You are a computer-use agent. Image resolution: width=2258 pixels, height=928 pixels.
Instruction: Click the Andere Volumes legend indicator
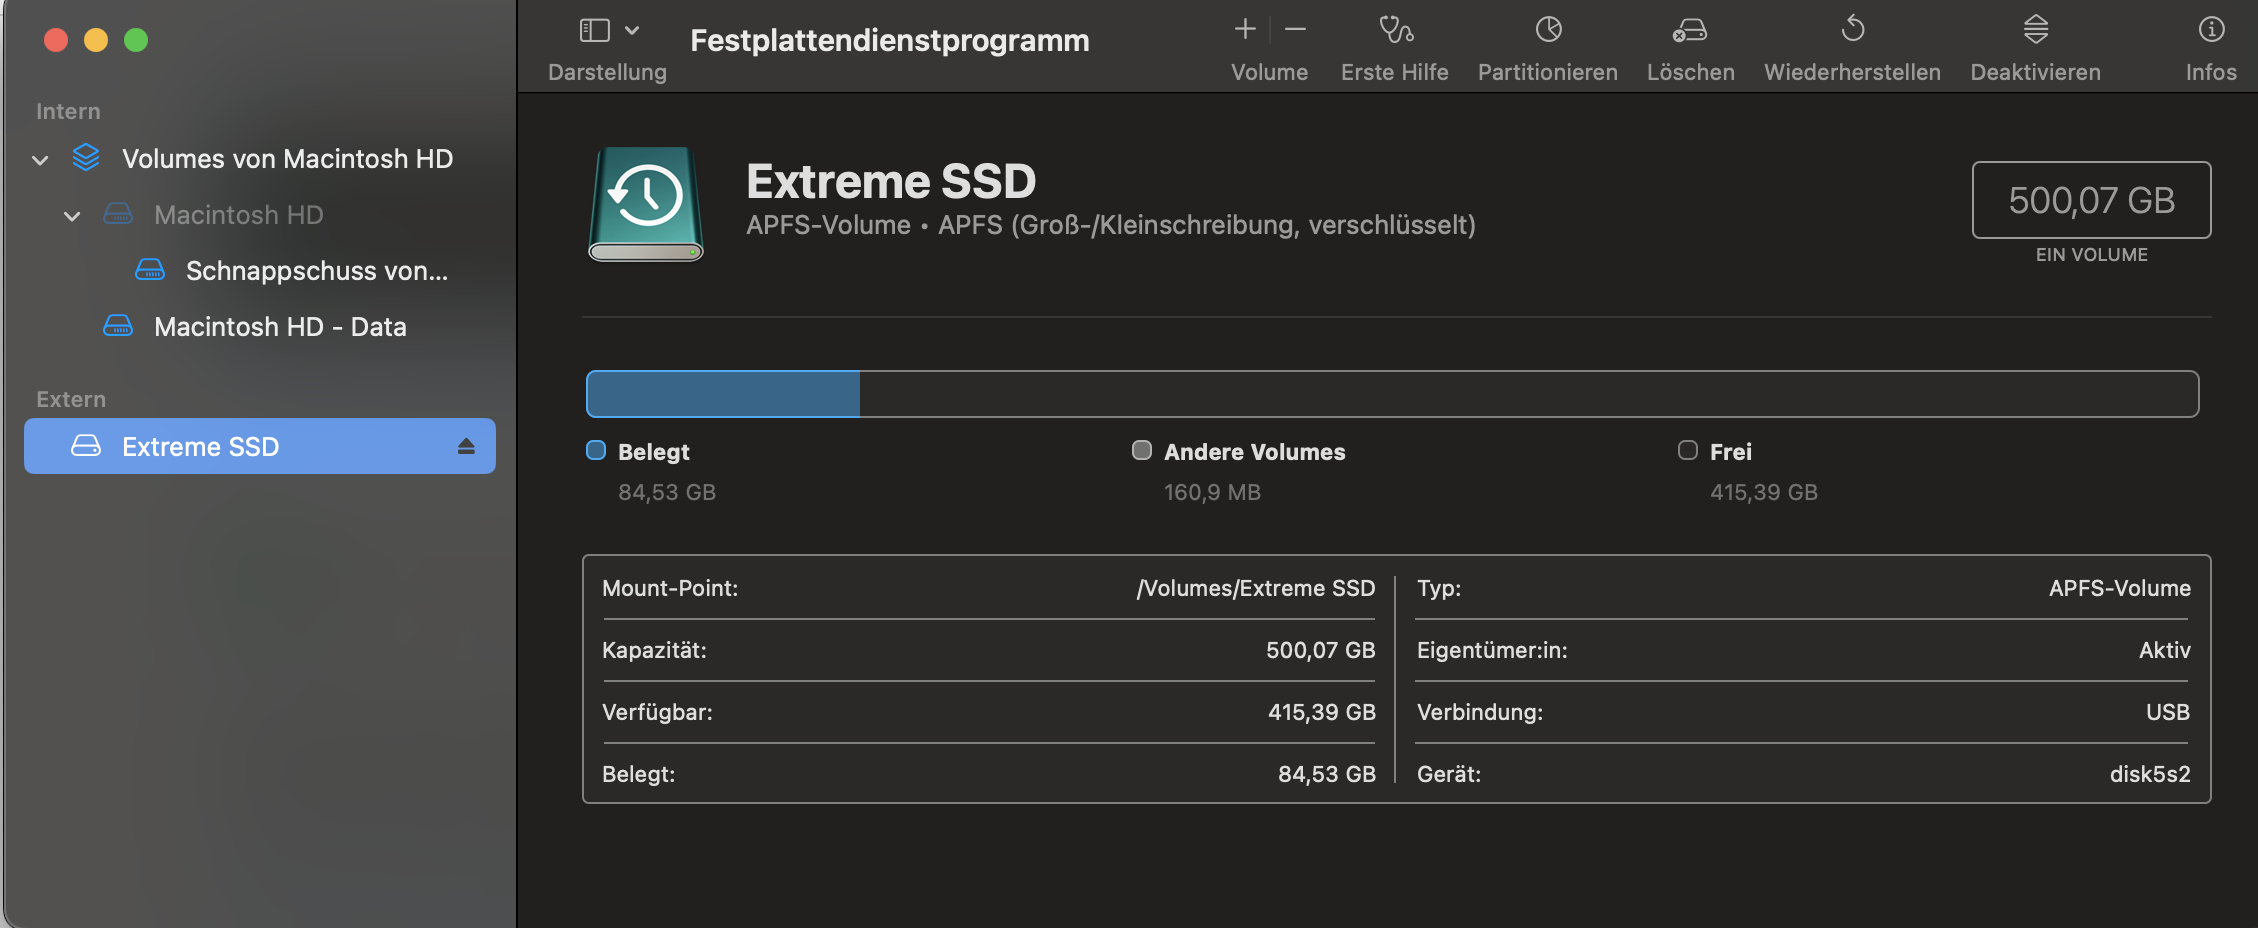pos(1142,451)
